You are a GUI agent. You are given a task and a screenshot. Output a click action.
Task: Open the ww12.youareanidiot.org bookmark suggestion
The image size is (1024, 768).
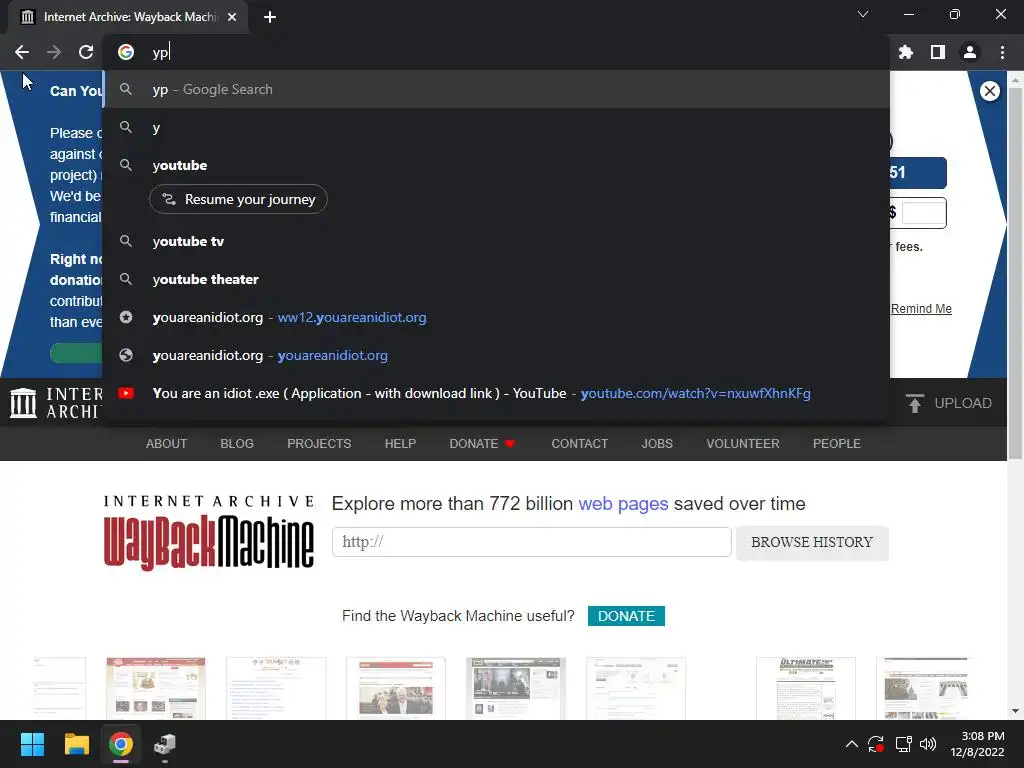(x=496, y=317)
